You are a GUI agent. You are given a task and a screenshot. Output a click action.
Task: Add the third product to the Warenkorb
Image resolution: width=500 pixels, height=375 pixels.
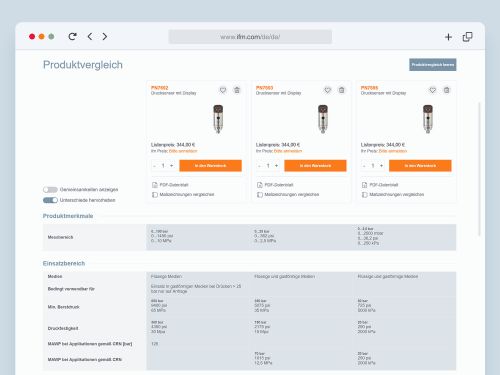[420, 166]
